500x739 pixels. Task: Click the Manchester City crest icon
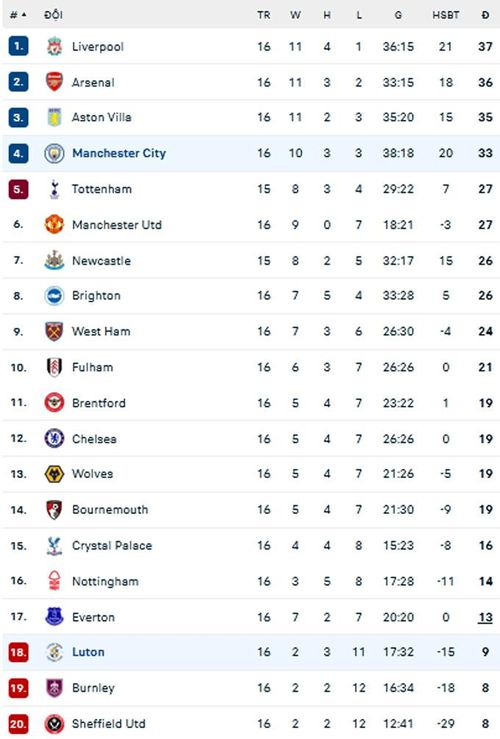click(54, 153)
